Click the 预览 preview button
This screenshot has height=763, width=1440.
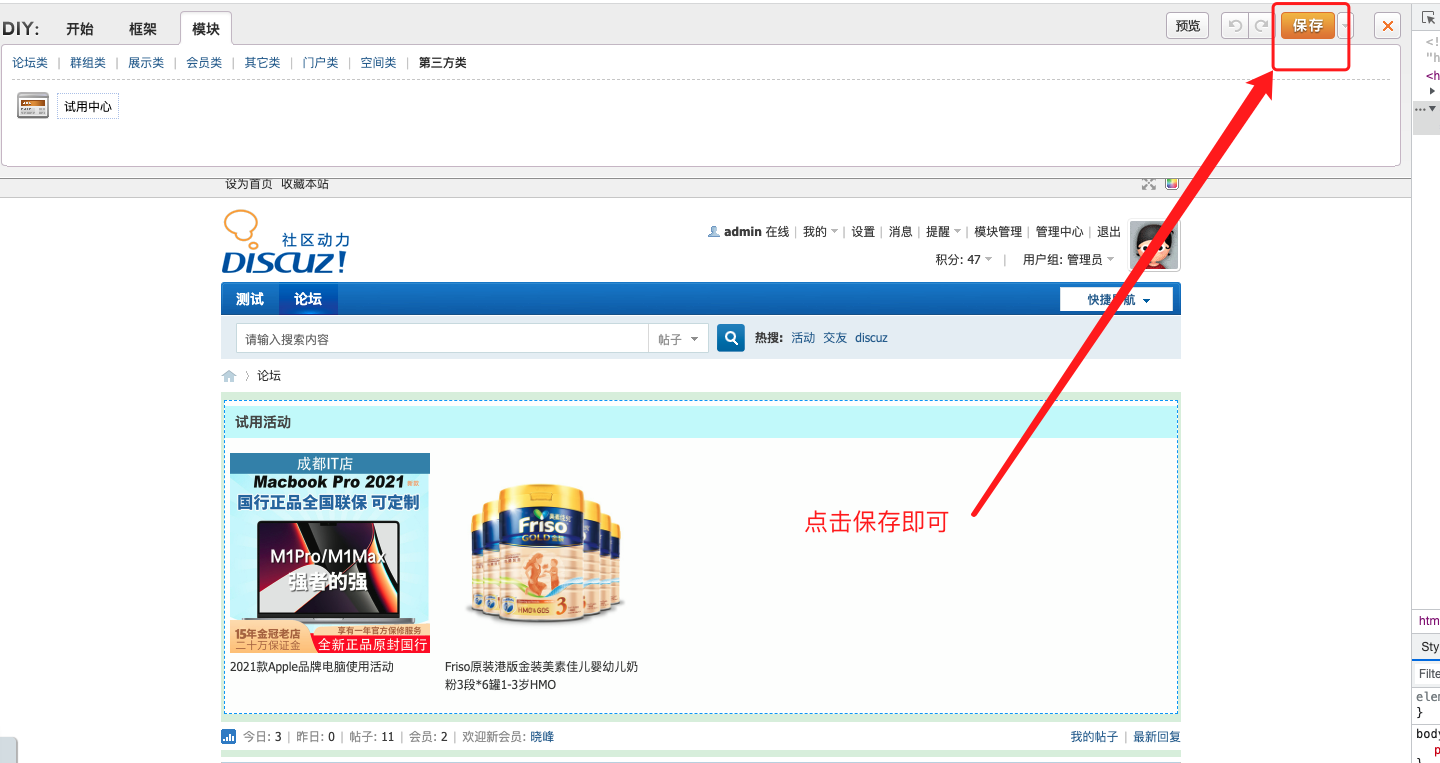coord(1187,26)
